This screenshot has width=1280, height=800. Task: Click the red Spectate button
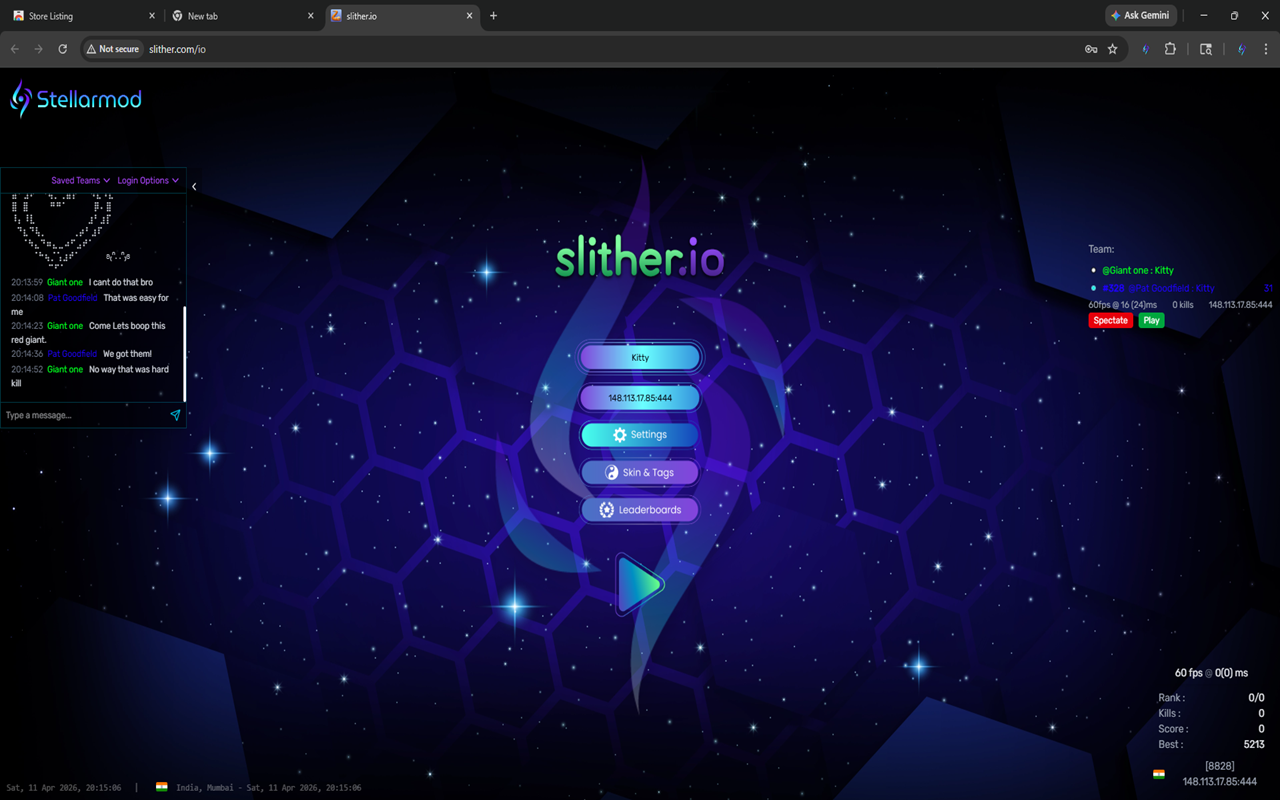(x=1110, y=320)
